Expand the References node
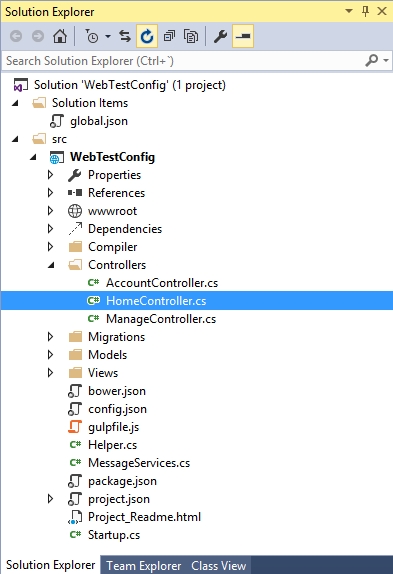The image size is (393, 574). pyautogui.click(x=50, y=193)
